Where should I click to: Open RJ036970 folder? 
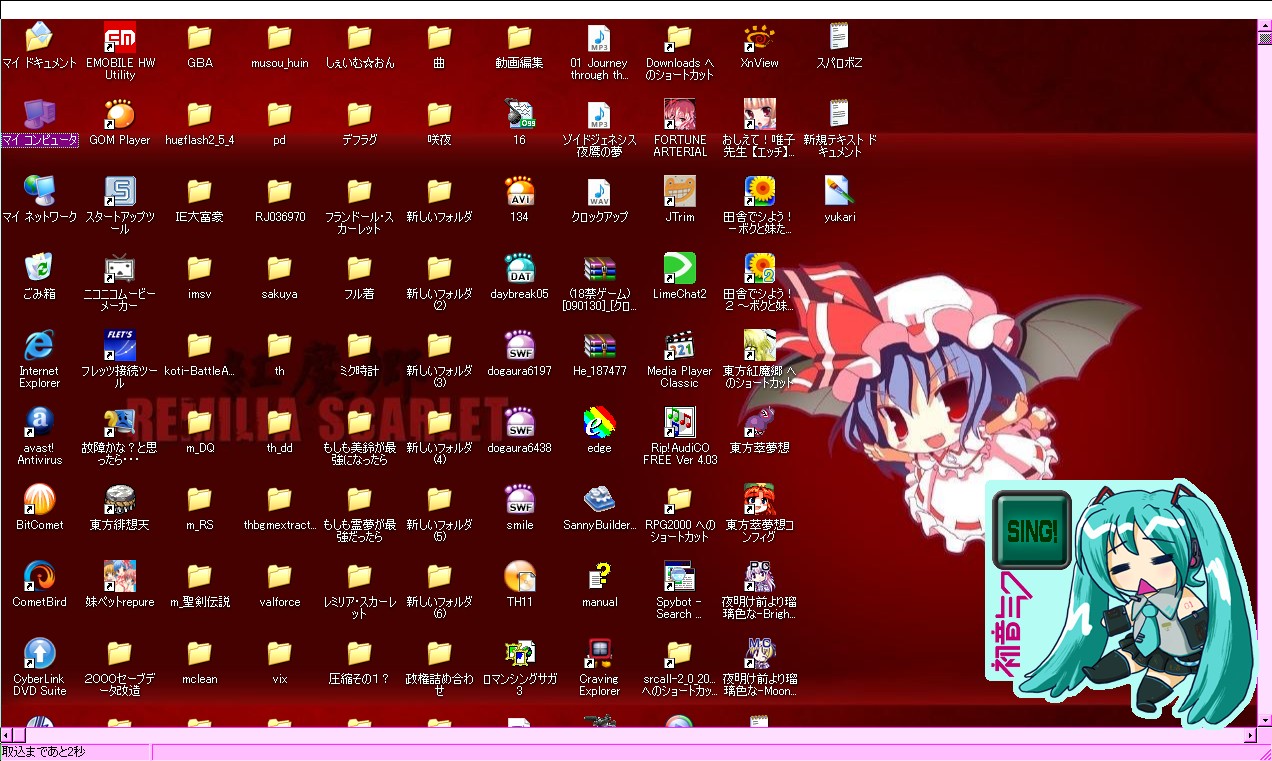coord(279,192)
